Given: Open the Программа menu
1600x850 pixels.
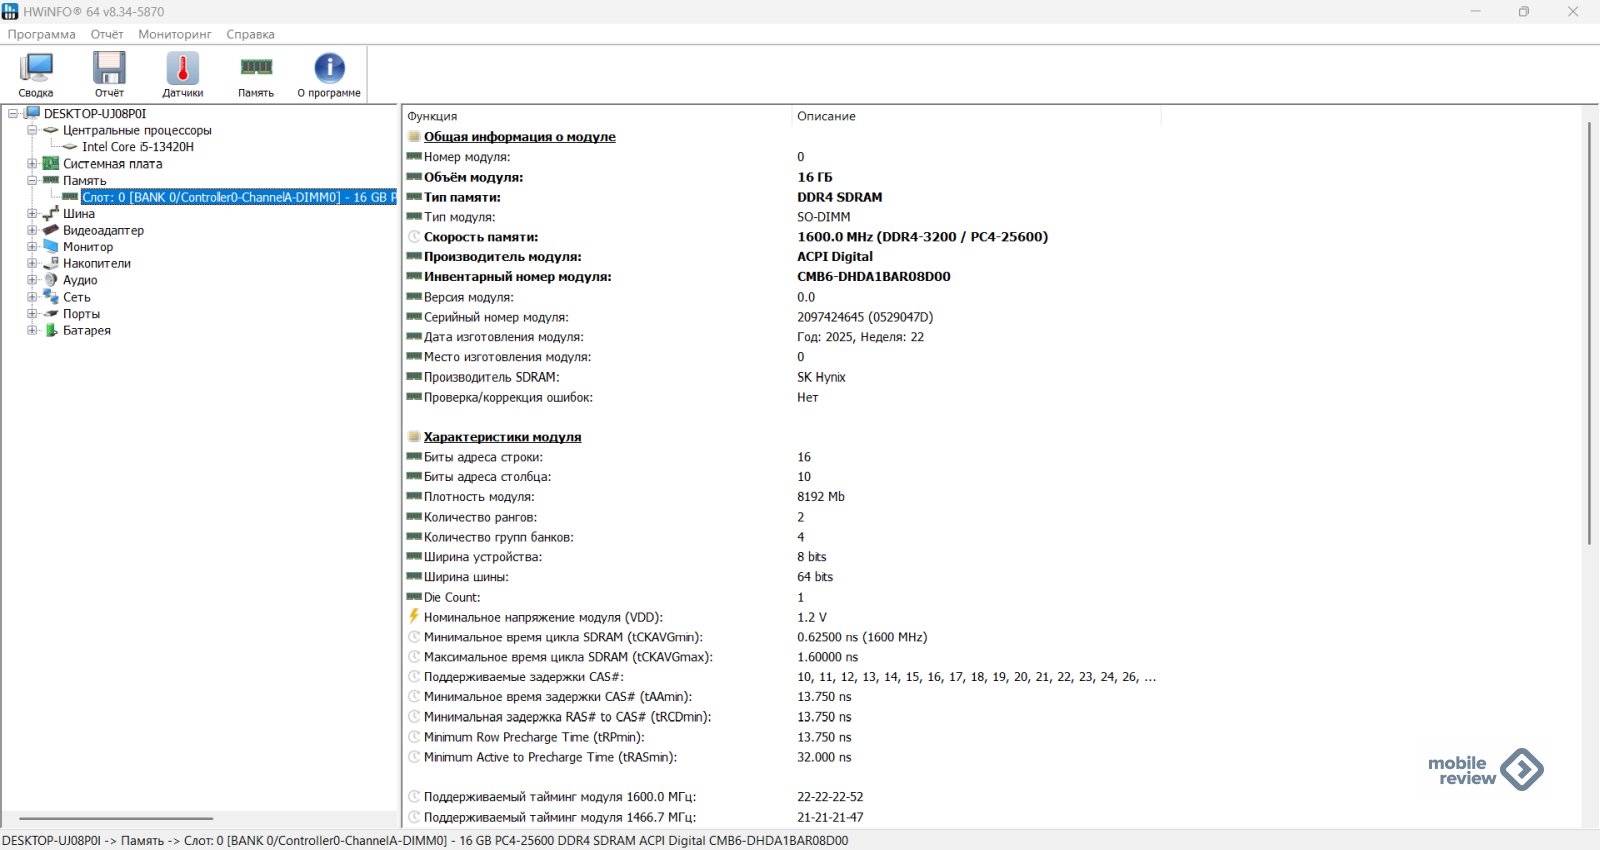Looking at the screenshot, I should [42, 34].
